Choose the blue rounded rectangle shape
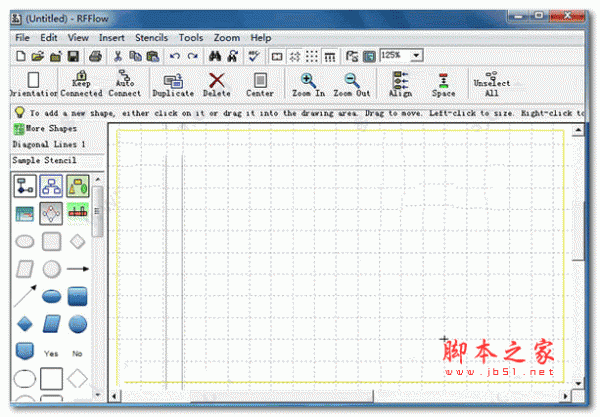Viewport: 600px width, 417px height. (78, 296)
